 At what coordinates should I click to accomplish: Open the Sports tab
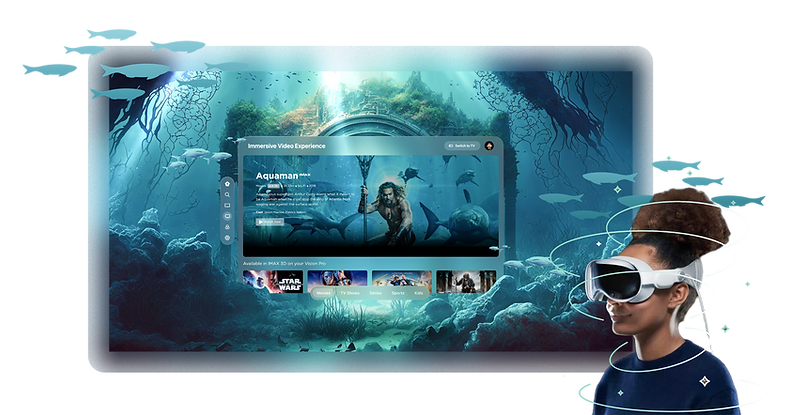pyautogui.click(x=398, y=293)
